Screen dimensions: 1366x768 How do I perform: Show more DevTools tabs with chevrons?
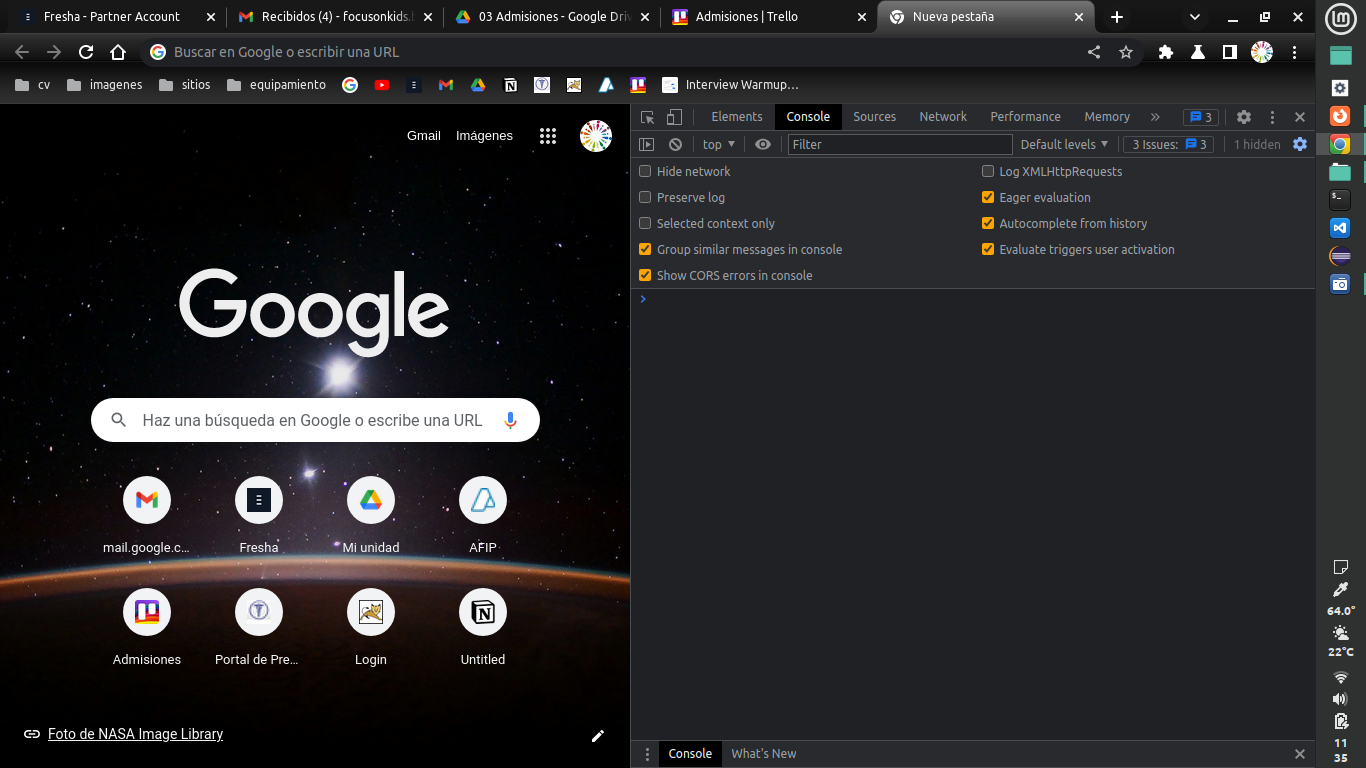(1155, 117)
